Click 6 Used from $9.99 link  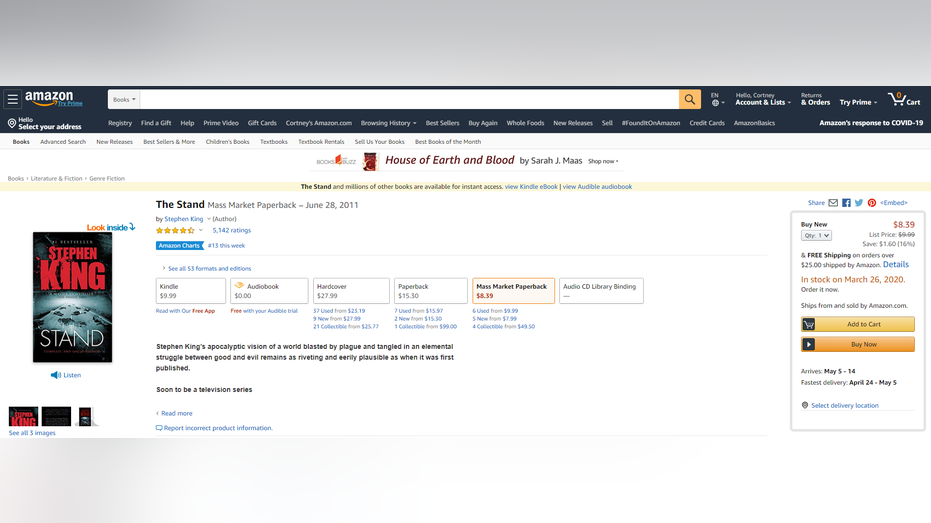[x=495, y=311]
